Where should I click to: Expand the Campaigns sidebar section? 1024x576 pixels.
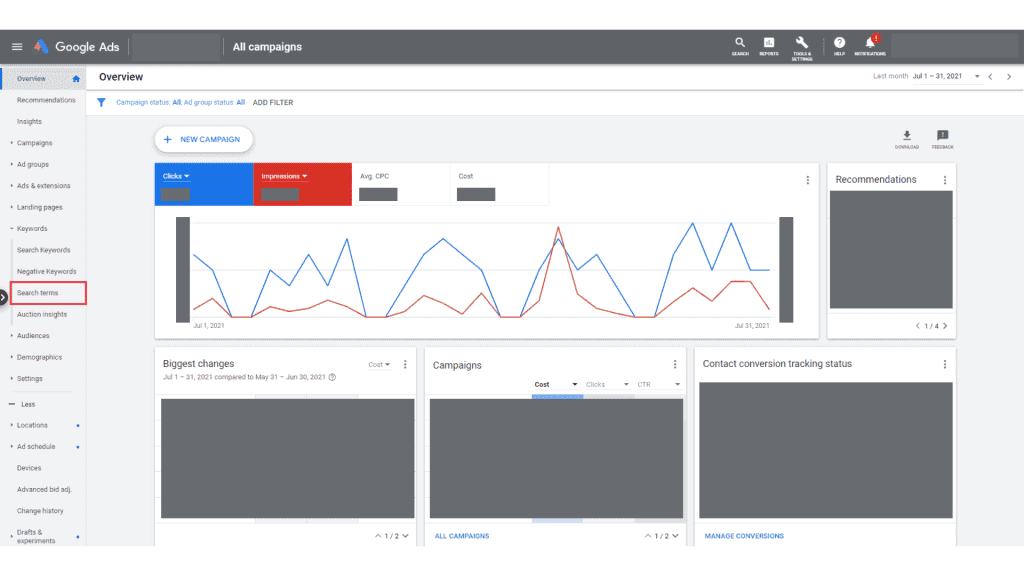click(x=34, y=143)
